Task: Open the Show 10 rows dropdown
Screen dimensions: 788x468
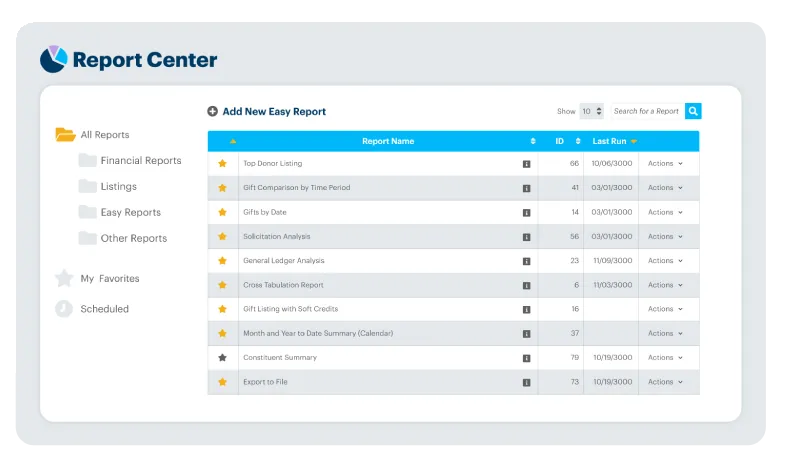Action: (x=592, y=111)
